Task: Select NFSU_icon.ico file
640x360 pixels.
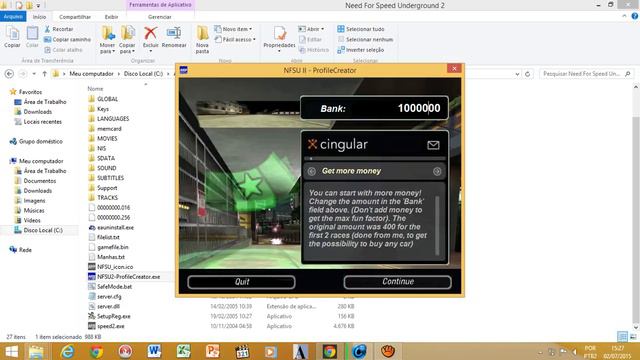Action: [x=111, y=267]
